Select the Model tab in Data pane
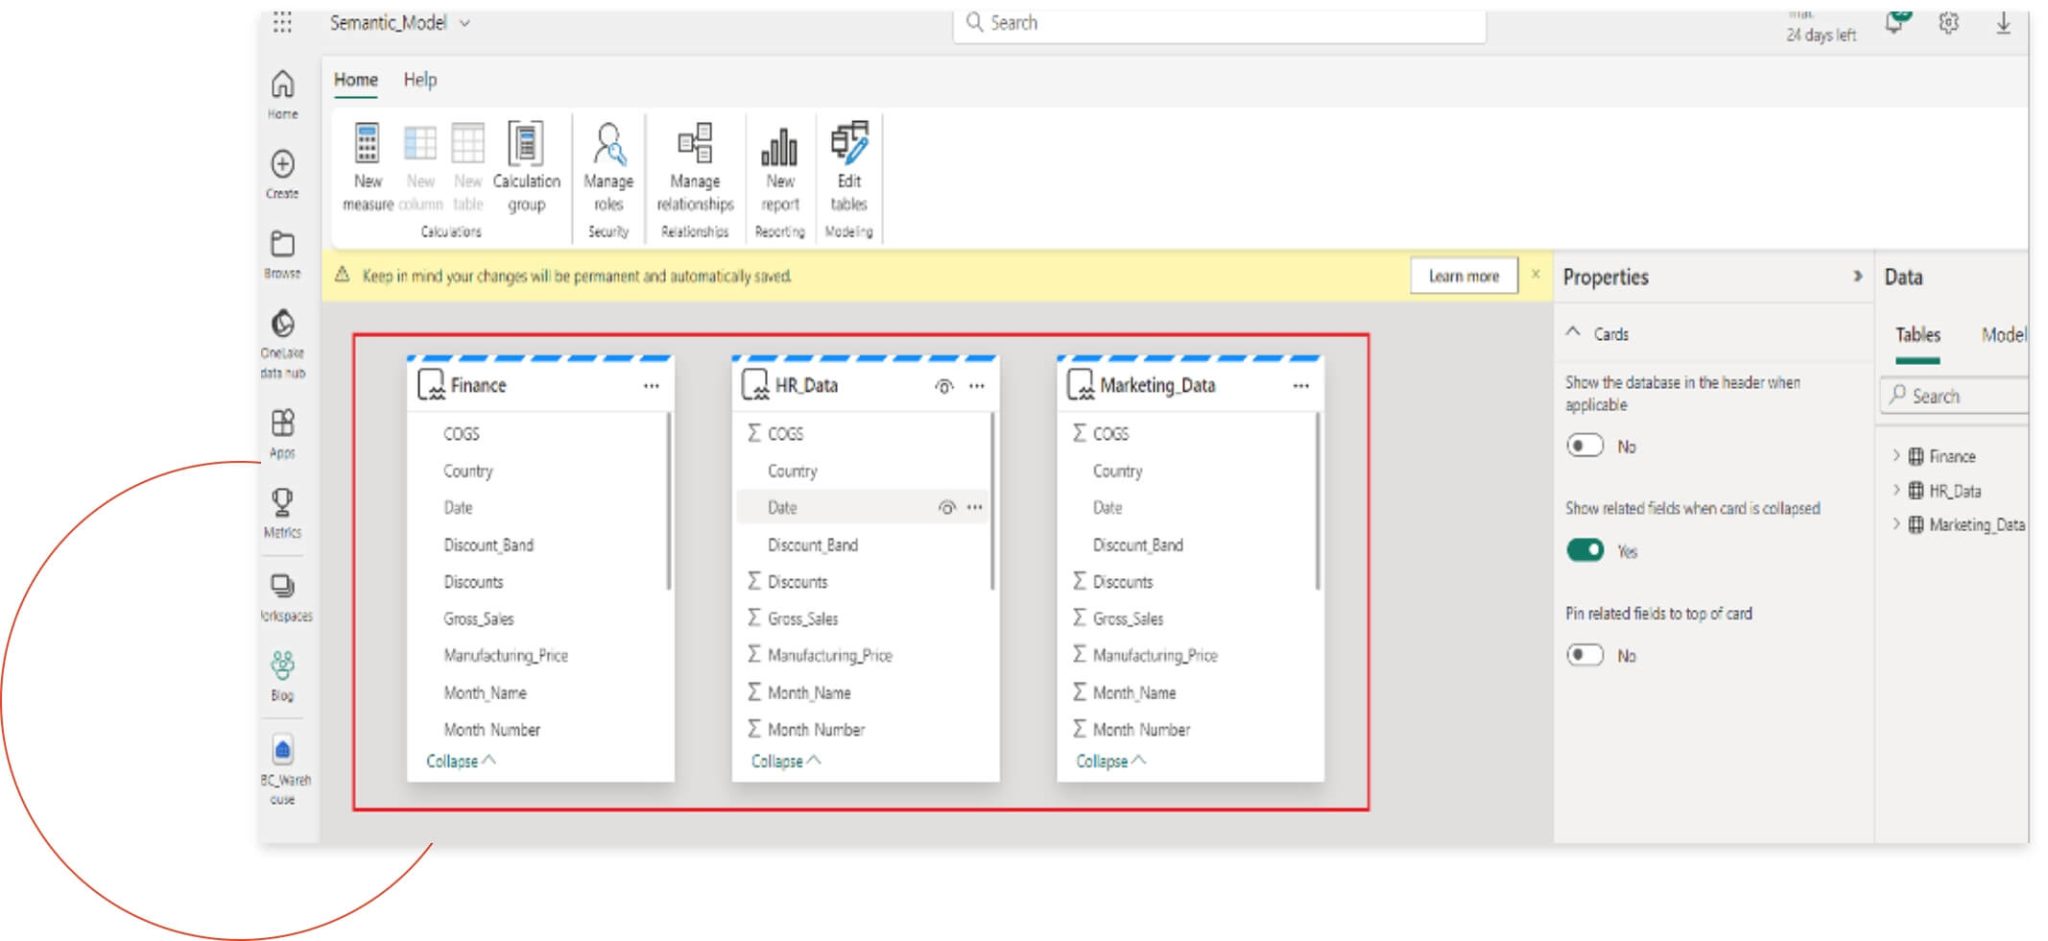Viewport: 2048px width, 941px height. click(x=2003, y=335)
